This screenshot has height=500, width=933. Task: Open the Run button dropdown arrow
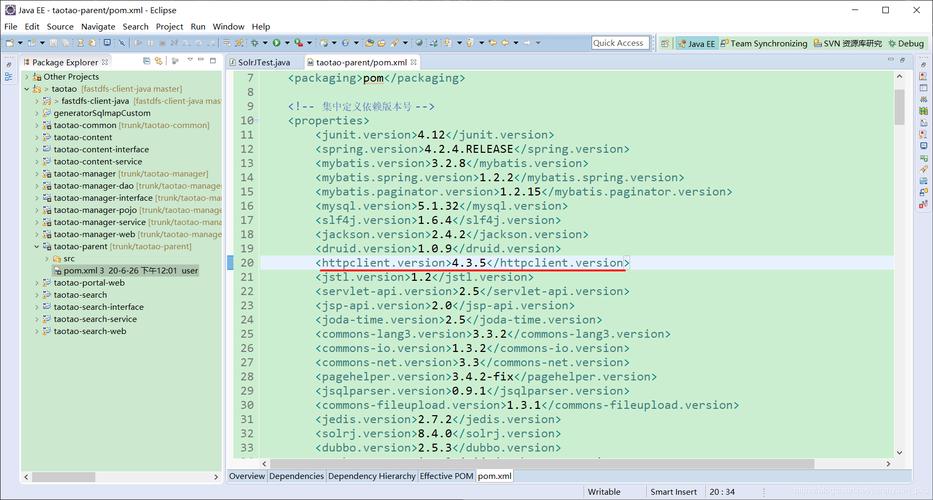(287, 43)
